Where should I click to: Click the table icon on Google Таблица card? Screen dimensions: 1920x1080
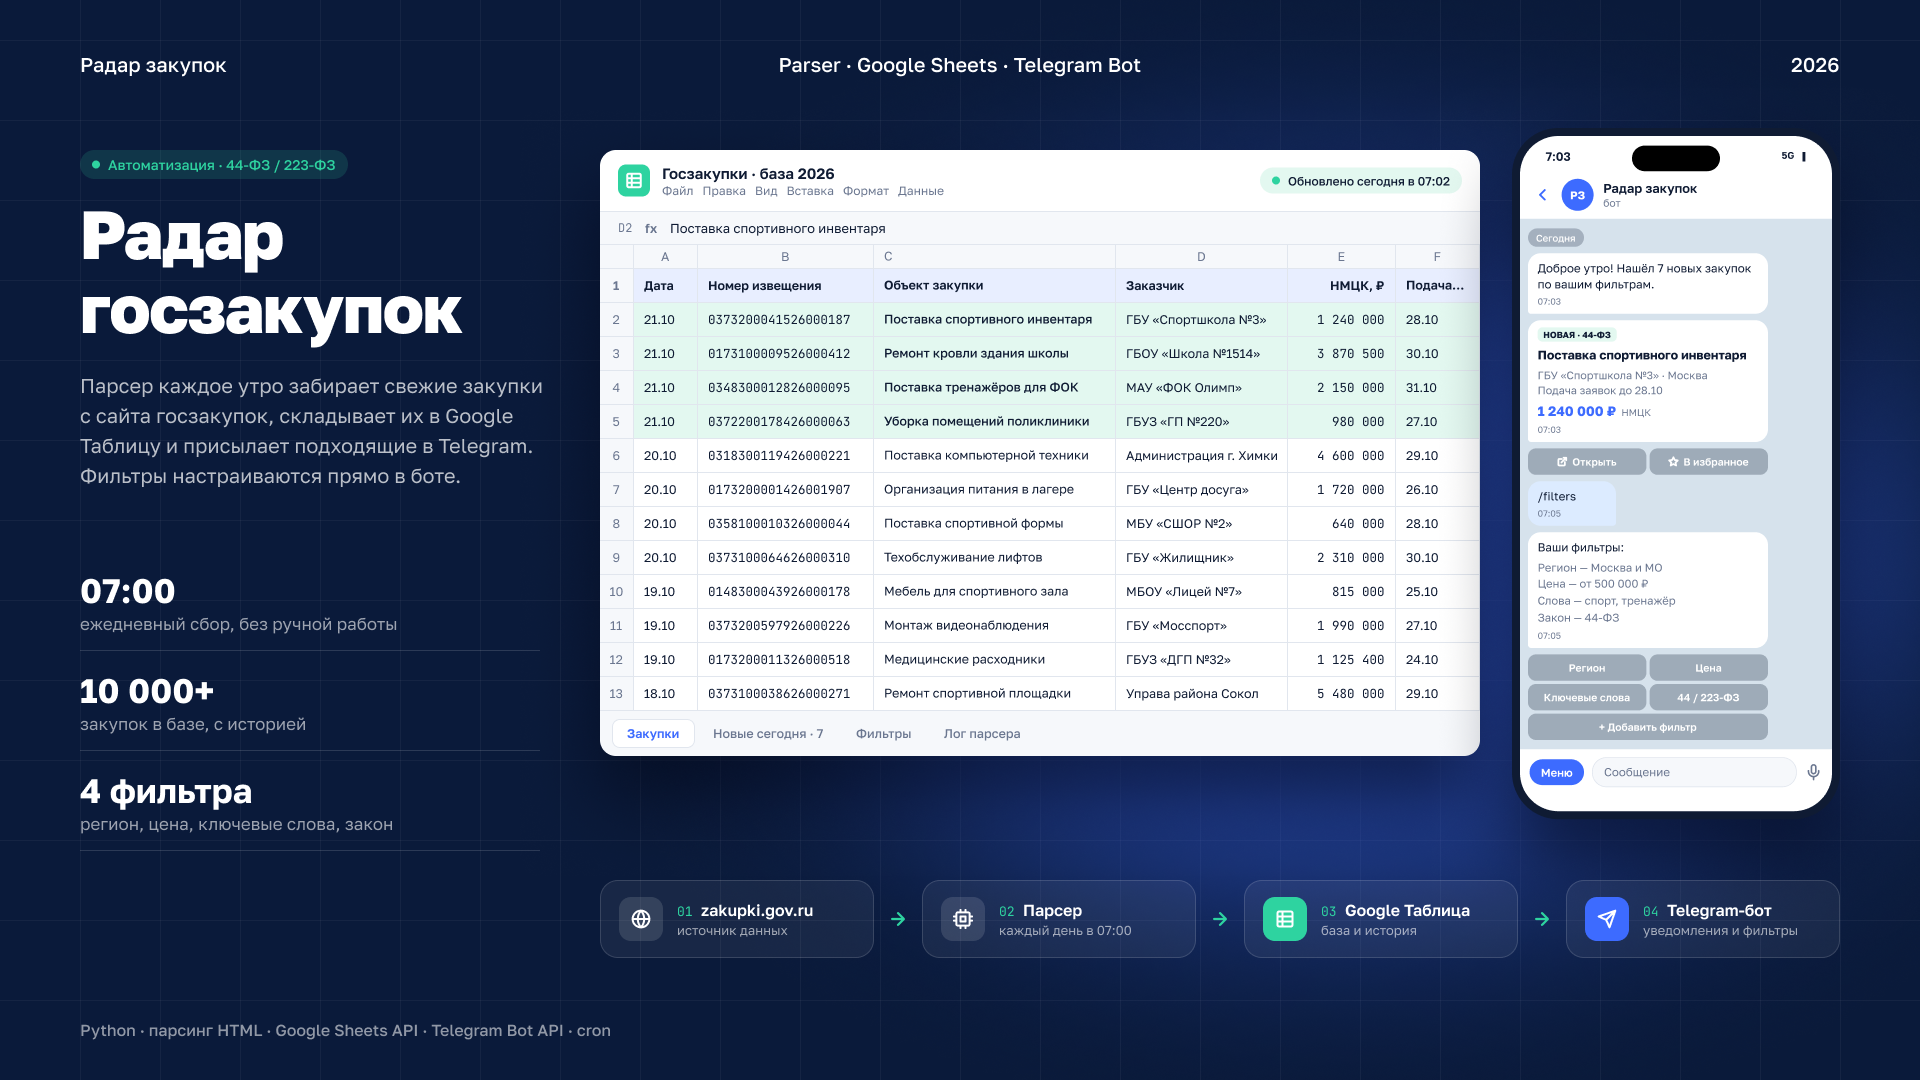[1285, 919]
